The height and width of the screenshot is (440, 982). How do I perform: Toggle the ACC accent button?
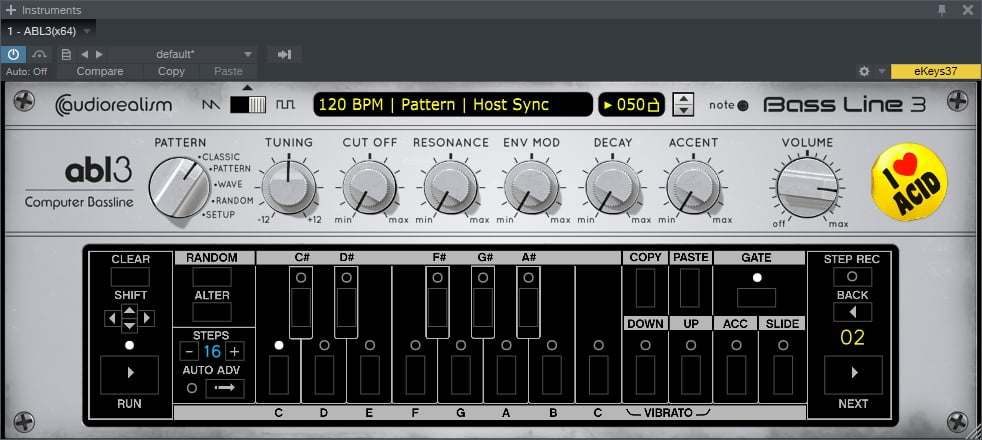736,374
